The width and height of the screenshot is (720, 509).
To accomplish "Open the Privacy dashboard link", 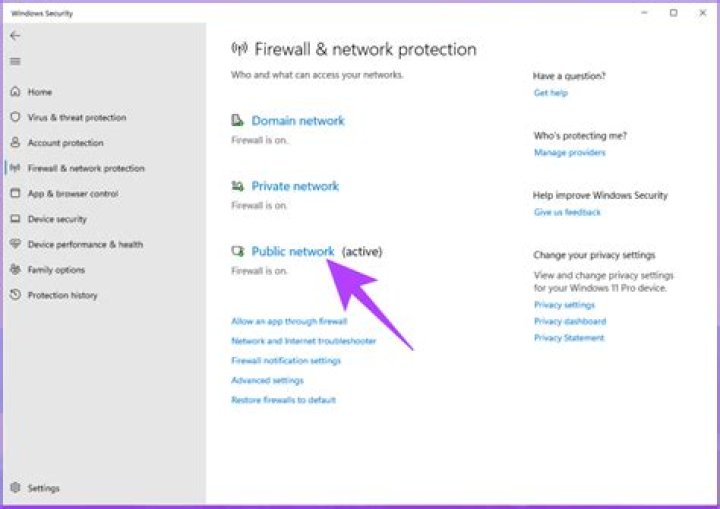I will pyautogui.click(x=569, y=322).
